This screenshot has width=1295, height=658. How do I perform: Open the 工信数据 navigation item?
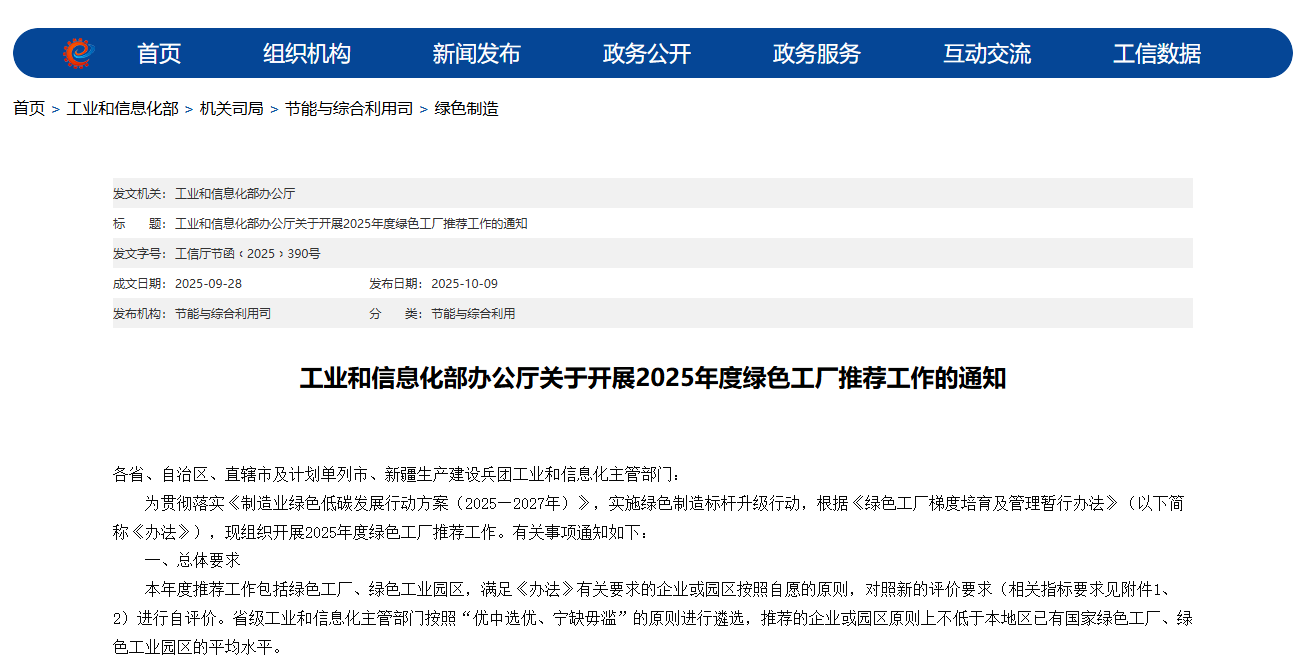pos(1157,54)
